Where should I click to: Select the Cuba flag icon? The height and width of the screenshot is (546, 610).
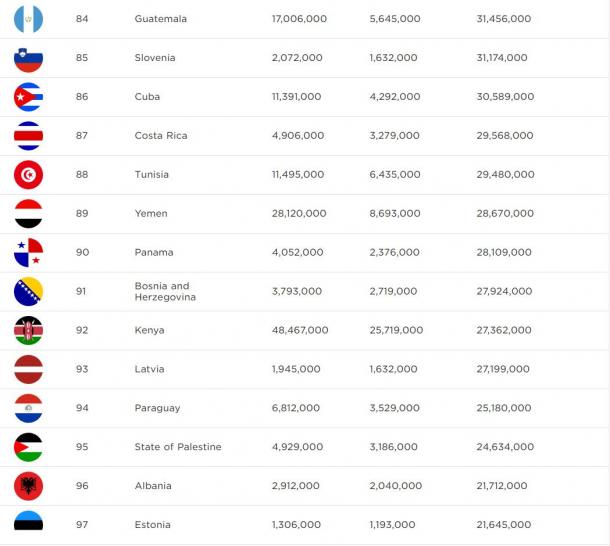pos(28,97)
